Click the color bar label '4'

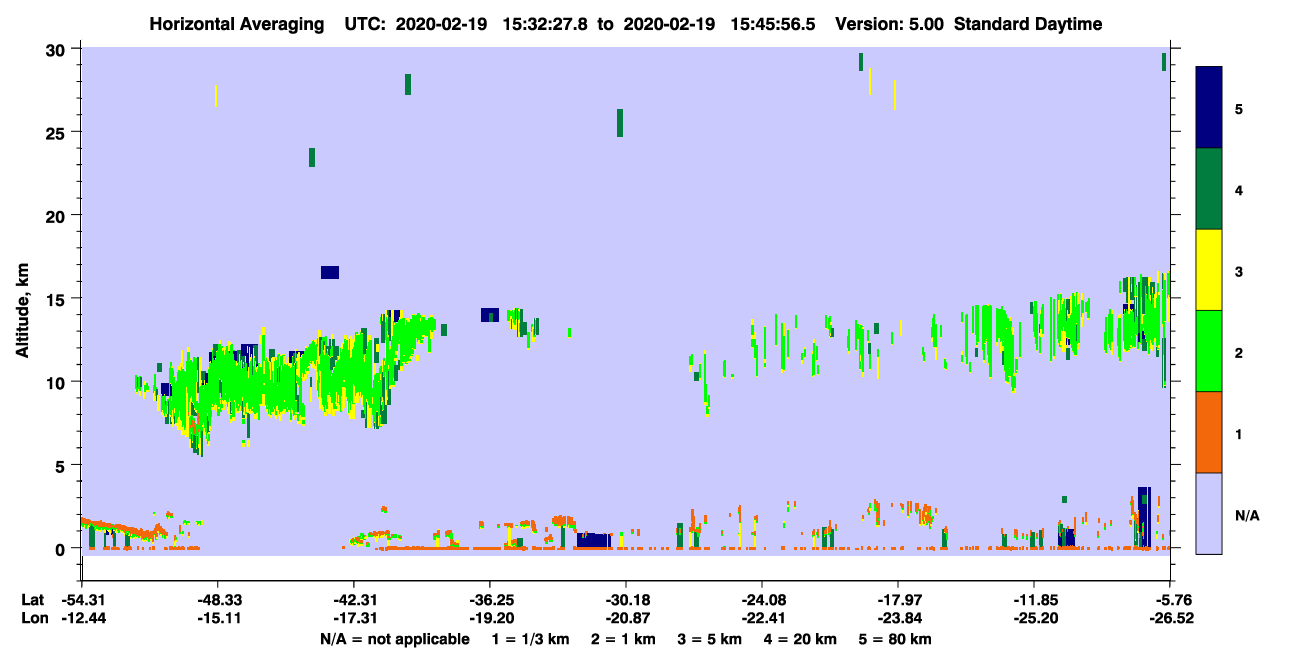tap(1239, 190)
